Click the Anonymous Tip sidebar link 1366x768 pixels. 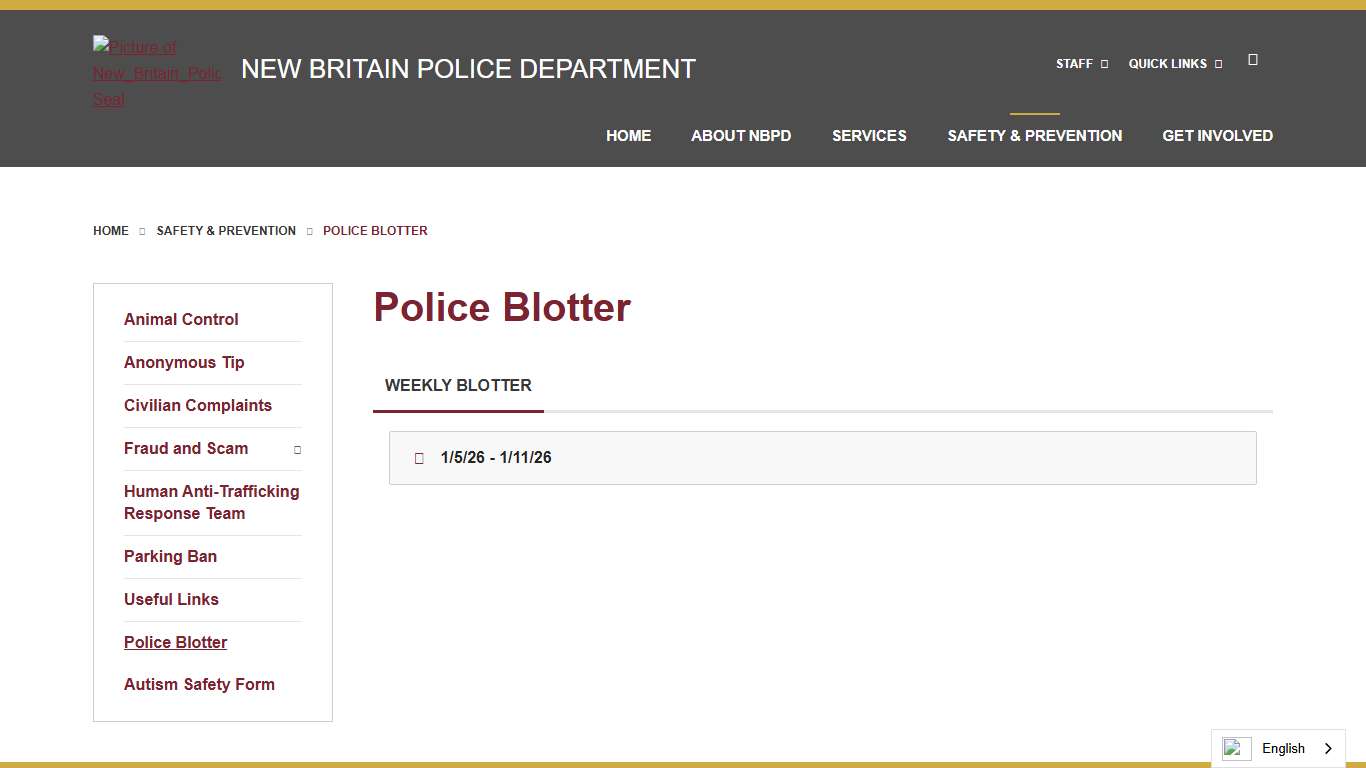point(184,362)
